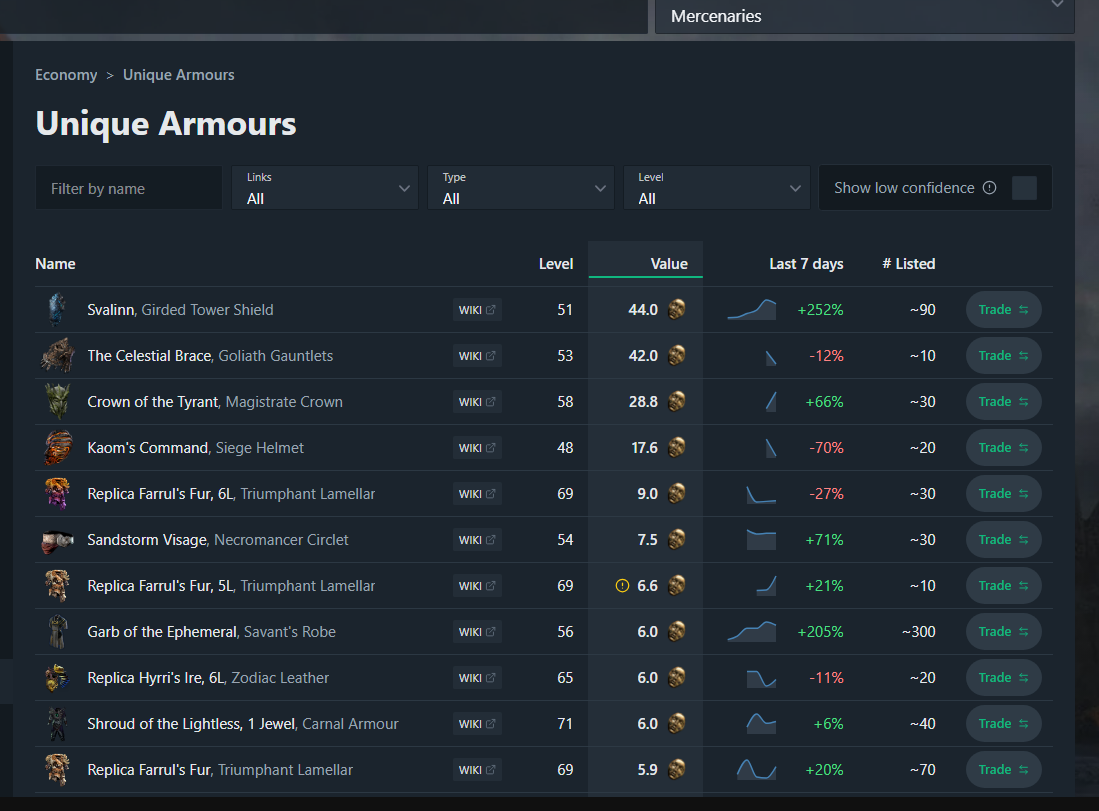Click Trade button for Garb of the Ephemeral

tap(1004, 632)
